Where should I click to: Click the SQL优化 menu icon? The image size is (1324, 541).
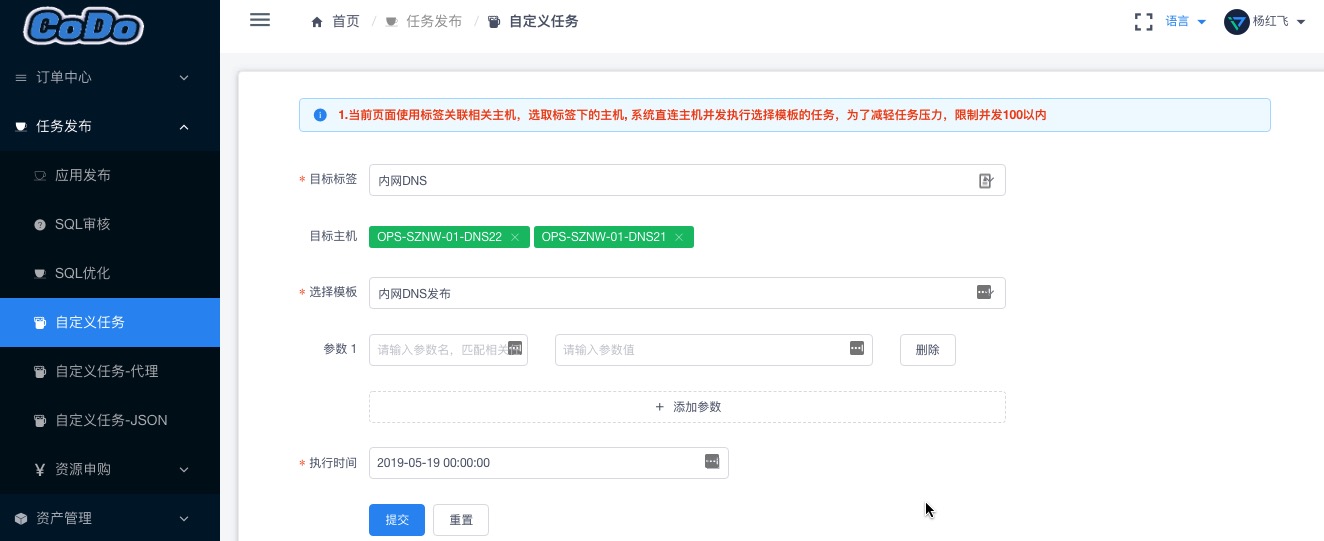(x=40, y=273)
